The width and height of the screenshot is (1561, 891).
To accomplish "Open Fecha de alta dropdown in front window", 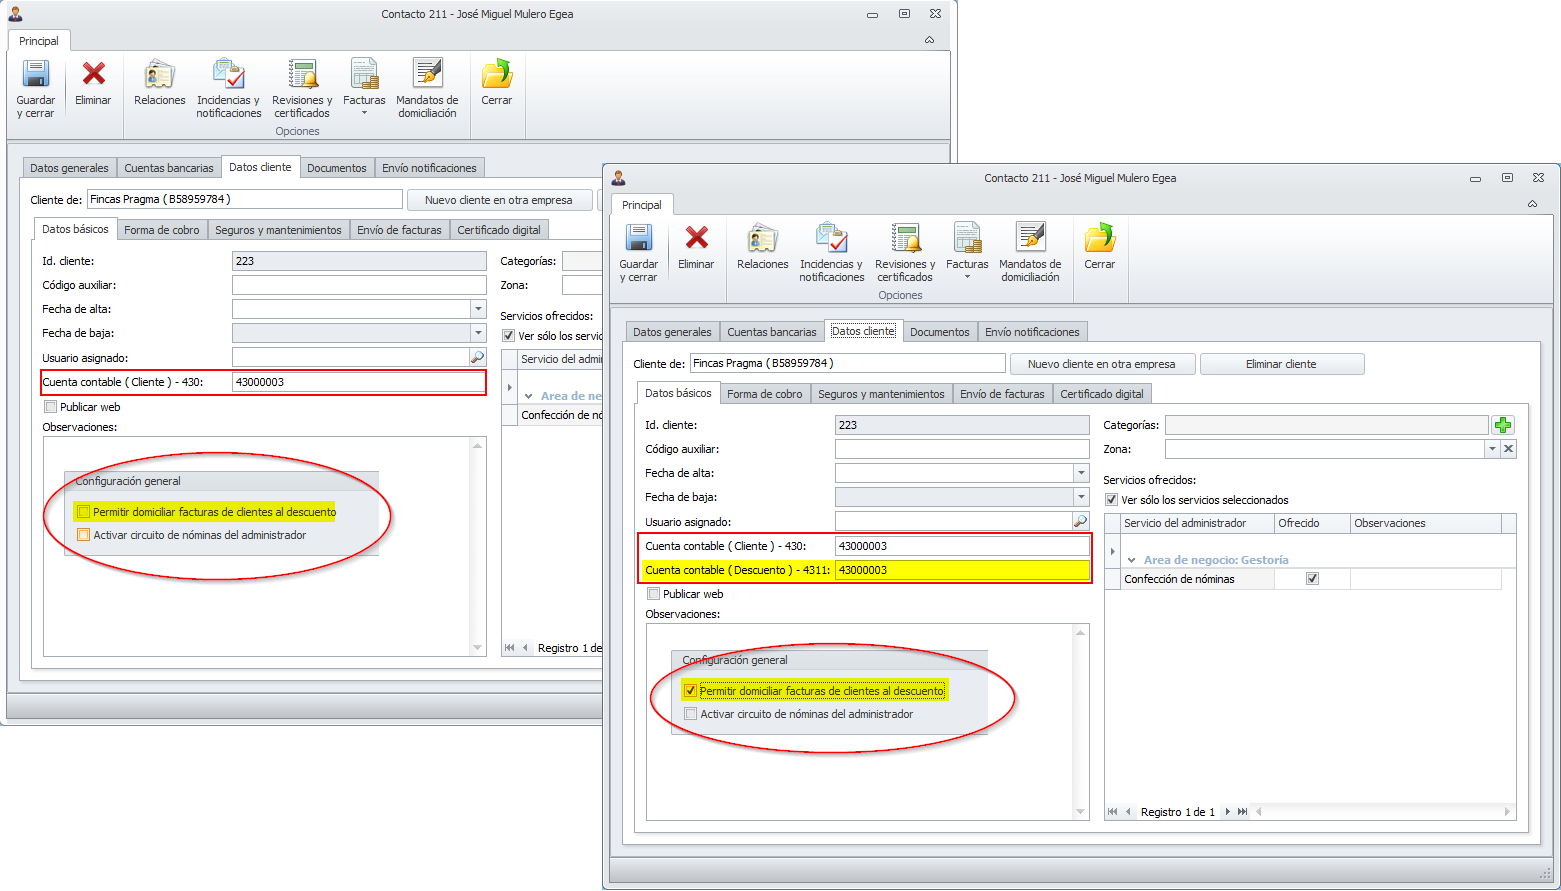I will click(1081, 473).
